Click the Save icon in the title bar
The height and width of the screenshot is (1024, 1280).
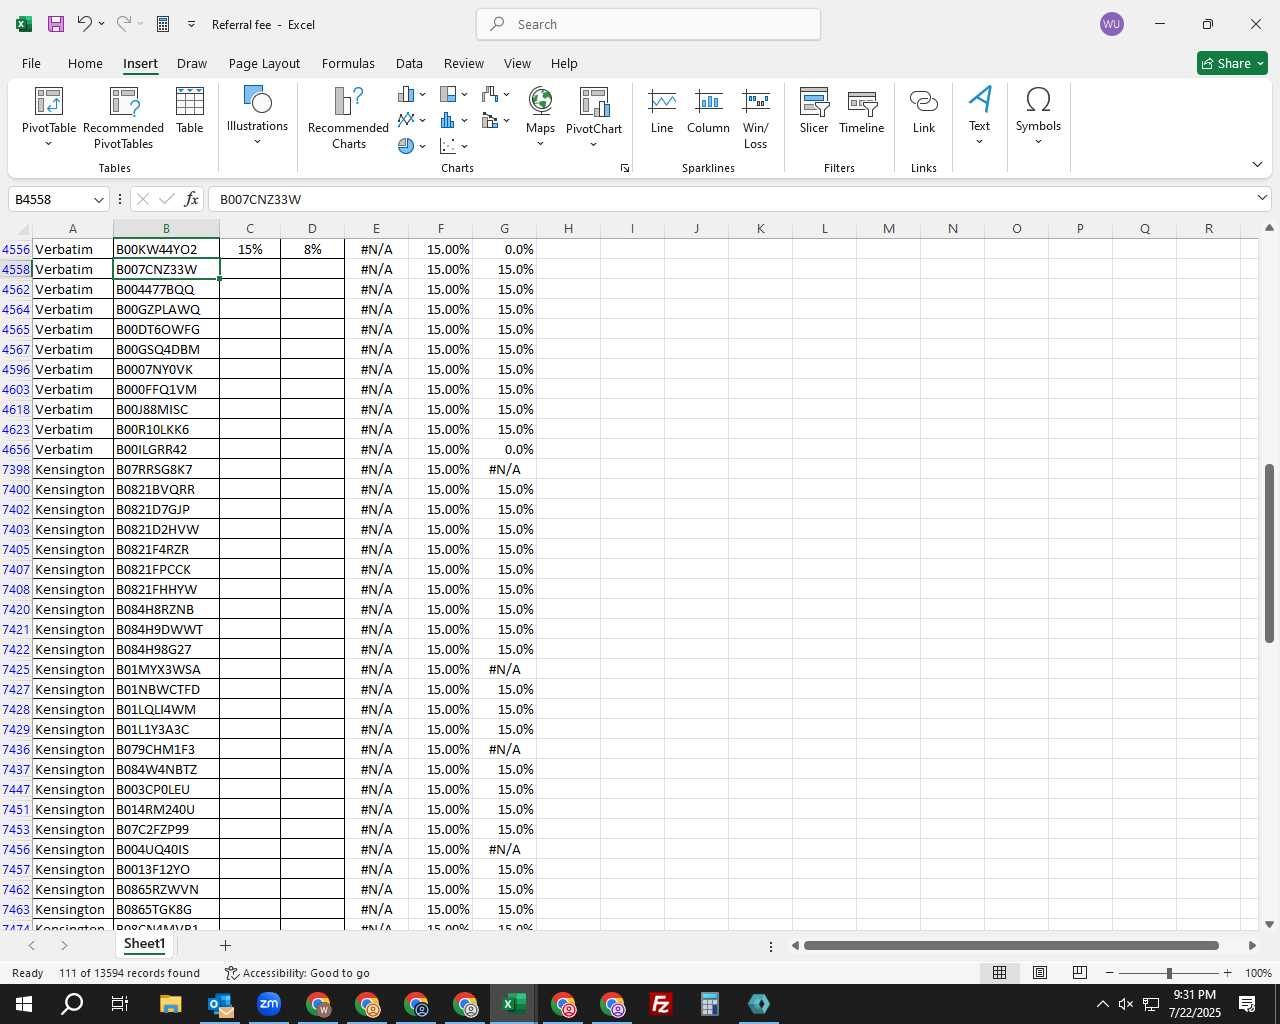56,24
